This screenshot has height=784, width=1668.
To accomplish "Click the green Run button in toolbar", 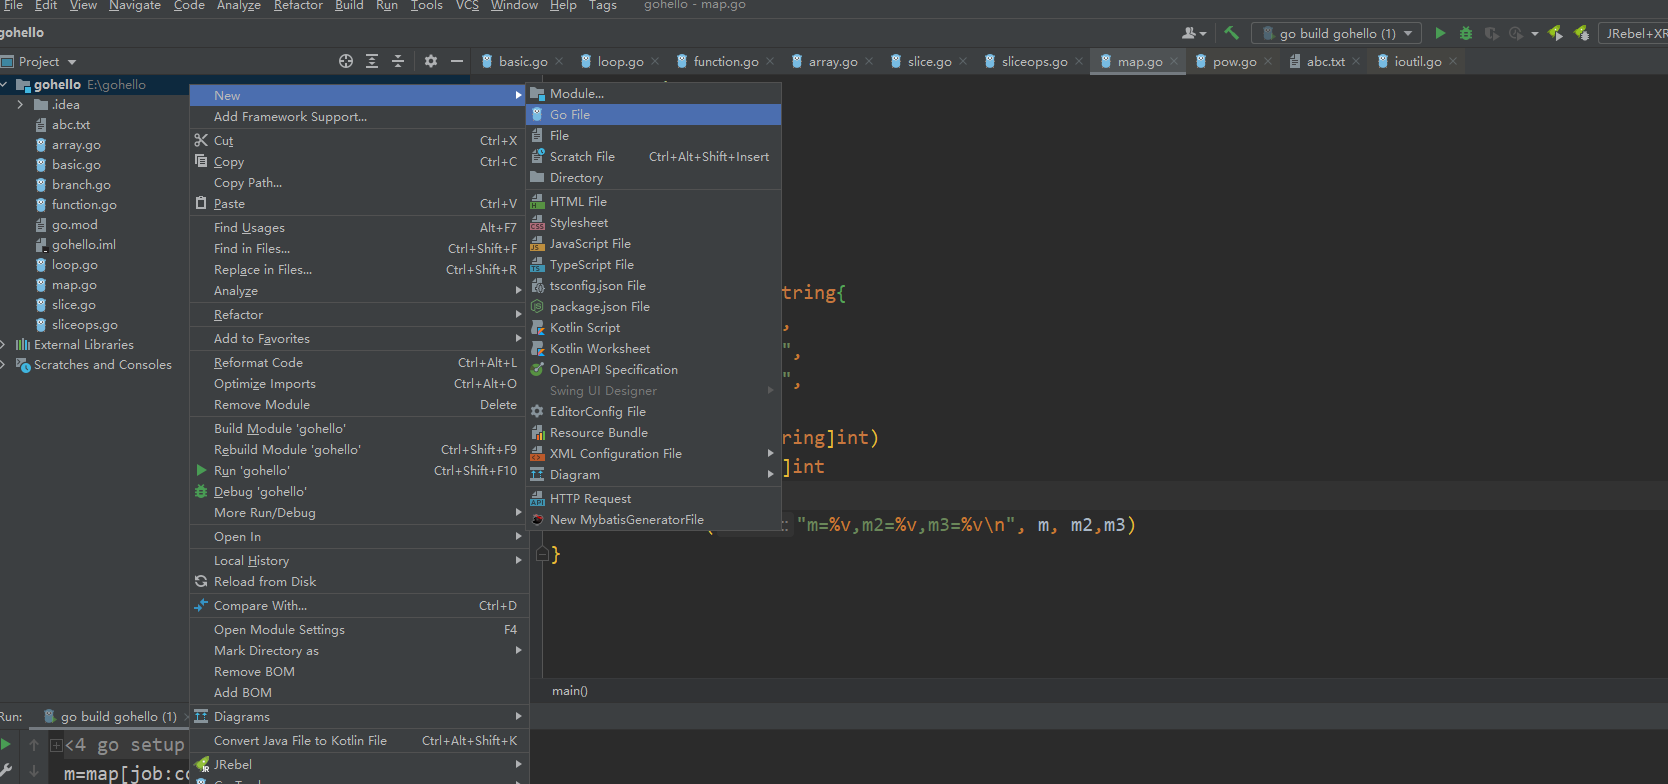I will 1440,33.
